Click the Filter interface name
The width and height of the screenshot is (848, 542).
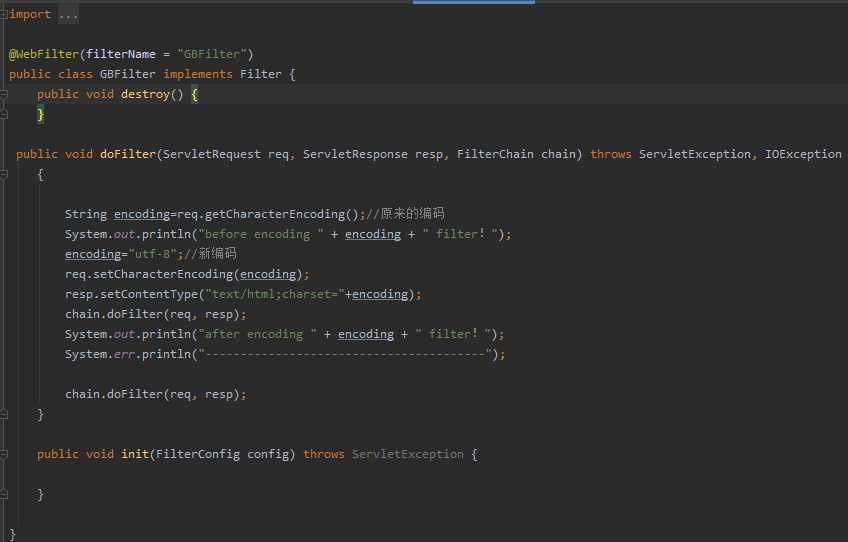coord(261,74)
